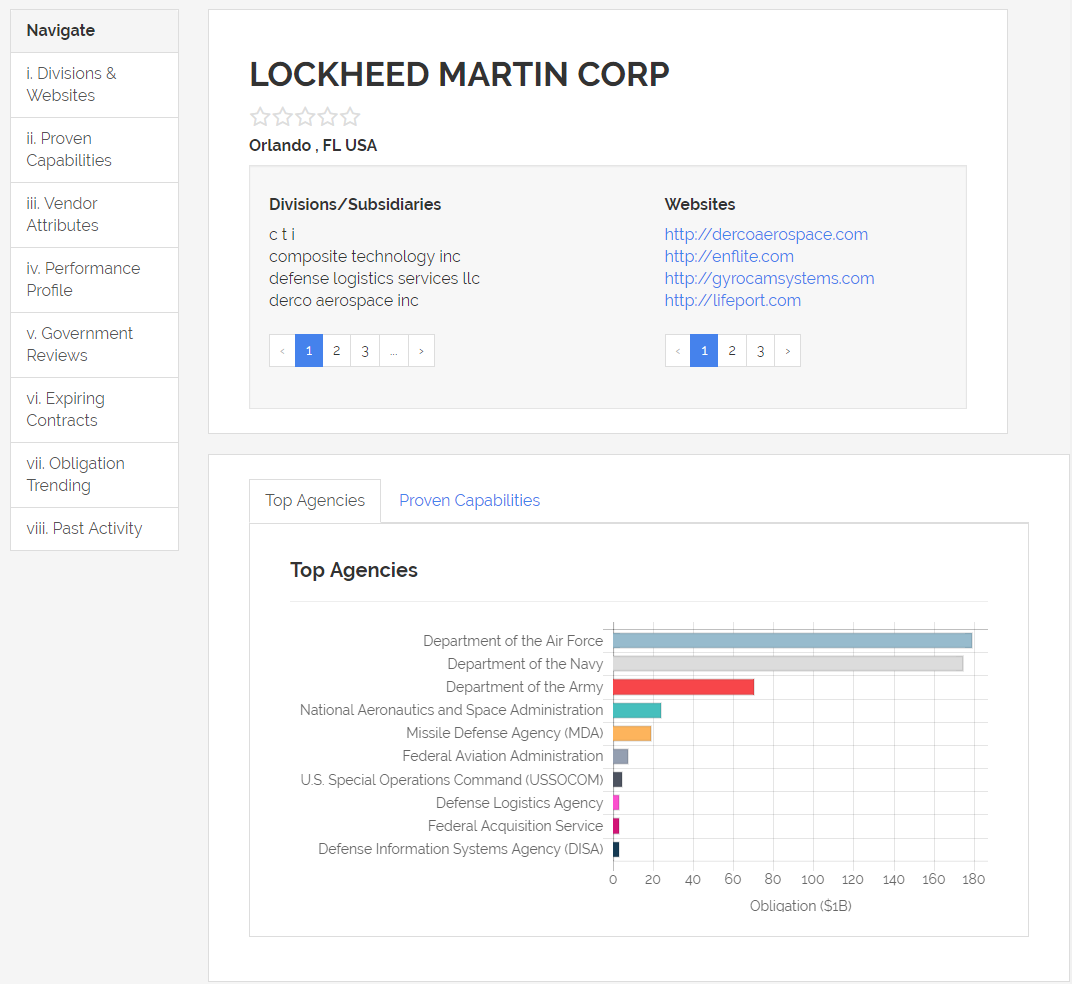Select the Federal Aviation Administration bar
The height and width of the screenshot is (984, 1072).
tap(621, 756)
